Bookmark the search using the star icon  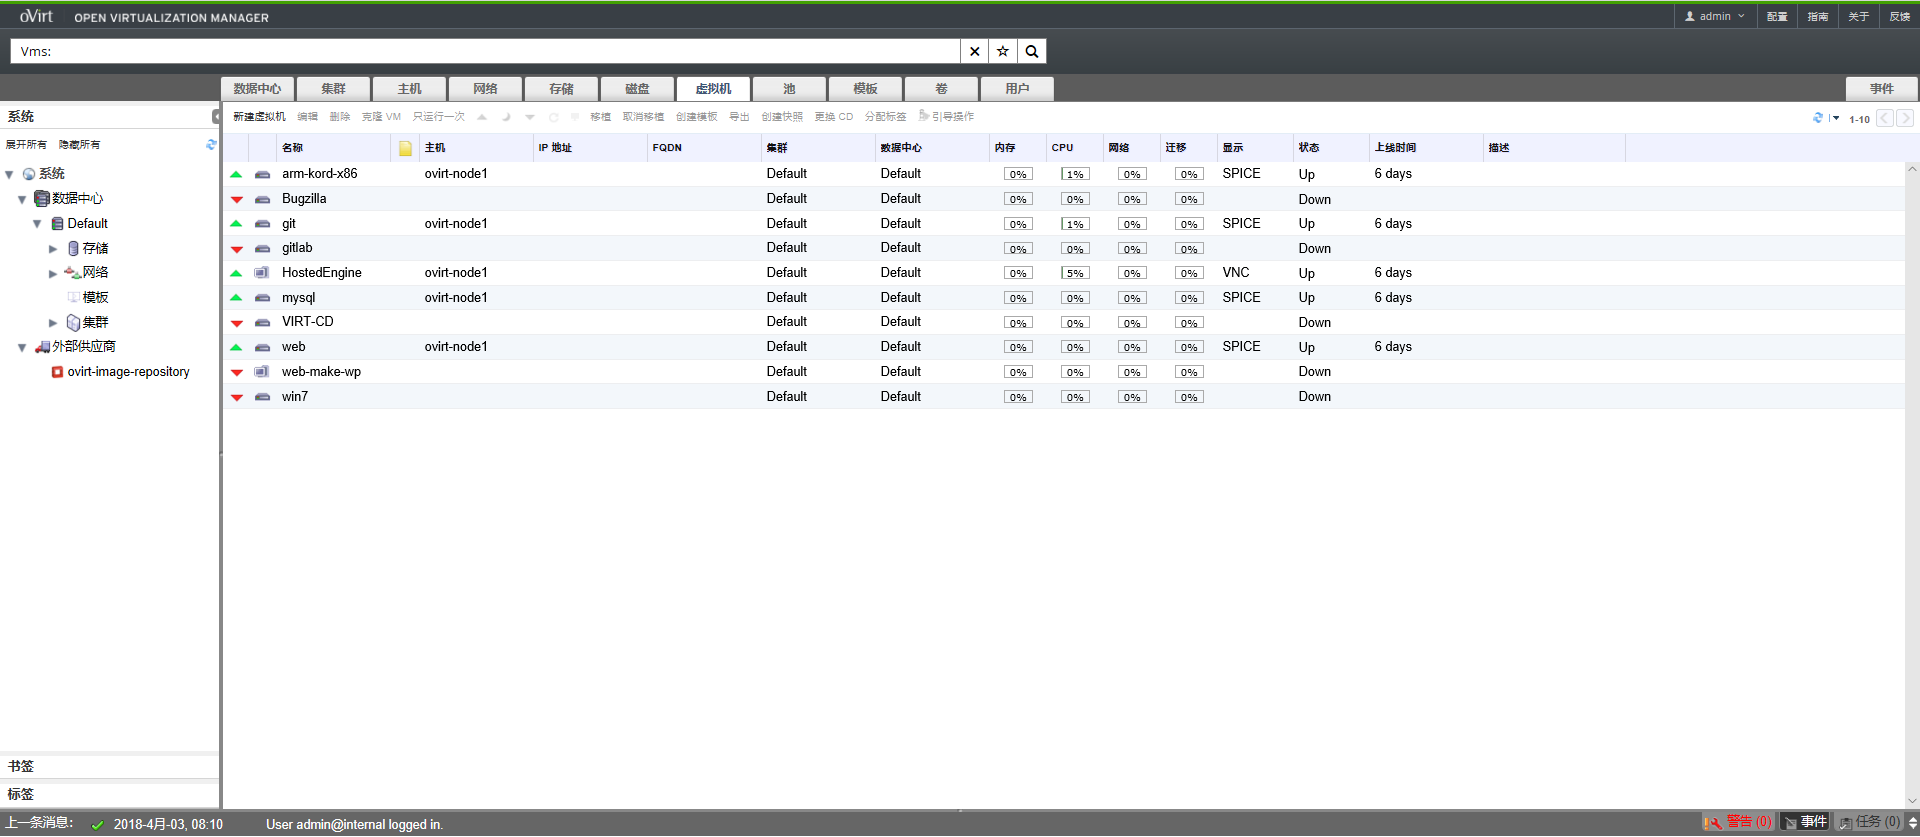click(x=1003, y=51)
